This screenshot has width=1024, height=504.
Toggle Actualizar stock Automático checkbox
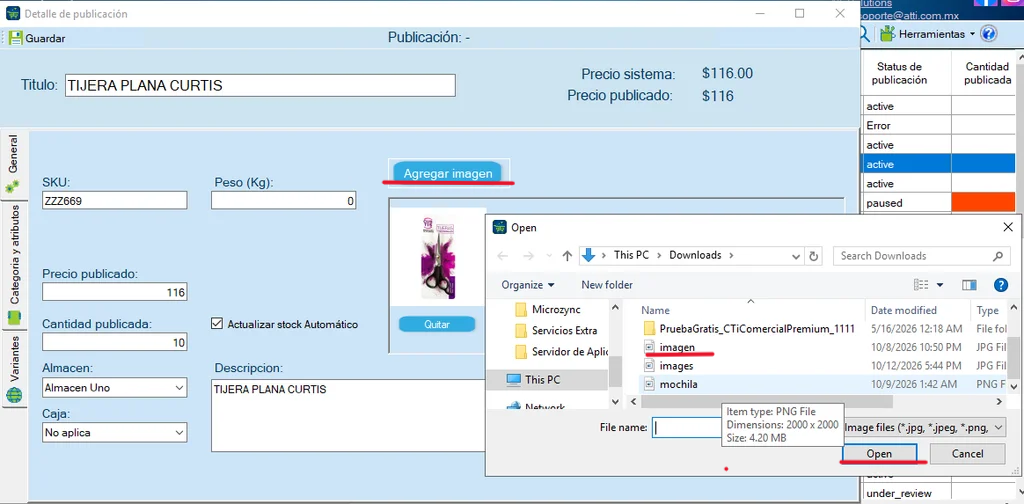click(217, 324)
